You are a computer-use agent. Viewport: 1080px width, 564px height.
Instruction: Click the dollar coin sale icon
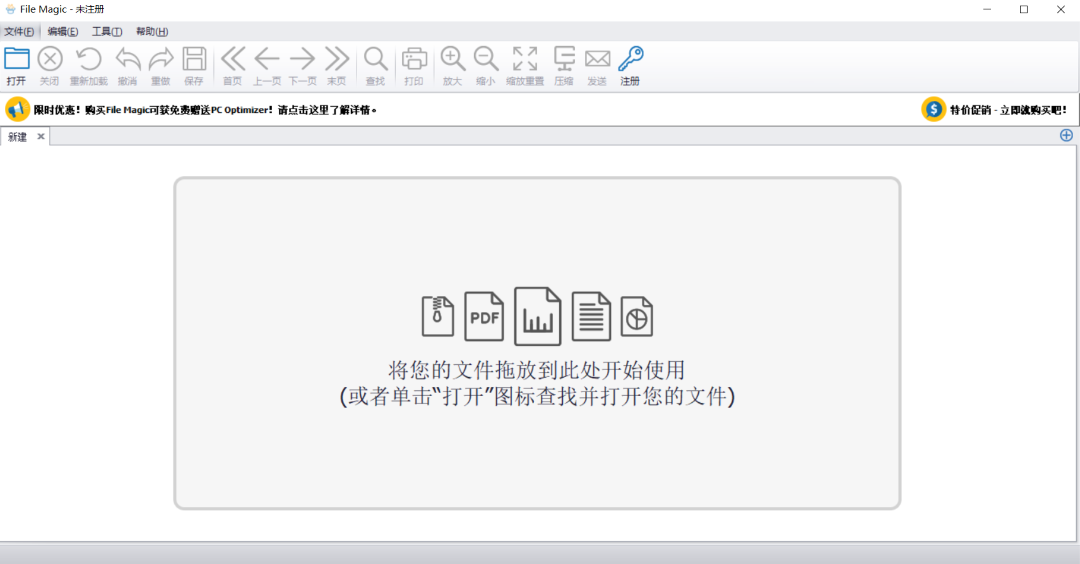tap(933, 109)
